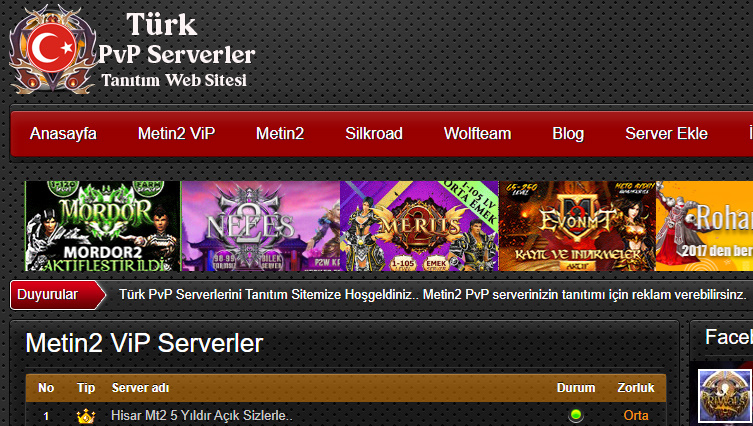Open the Wolfteam section
Screen dimensions: 753x426
(x=477, y=134)
